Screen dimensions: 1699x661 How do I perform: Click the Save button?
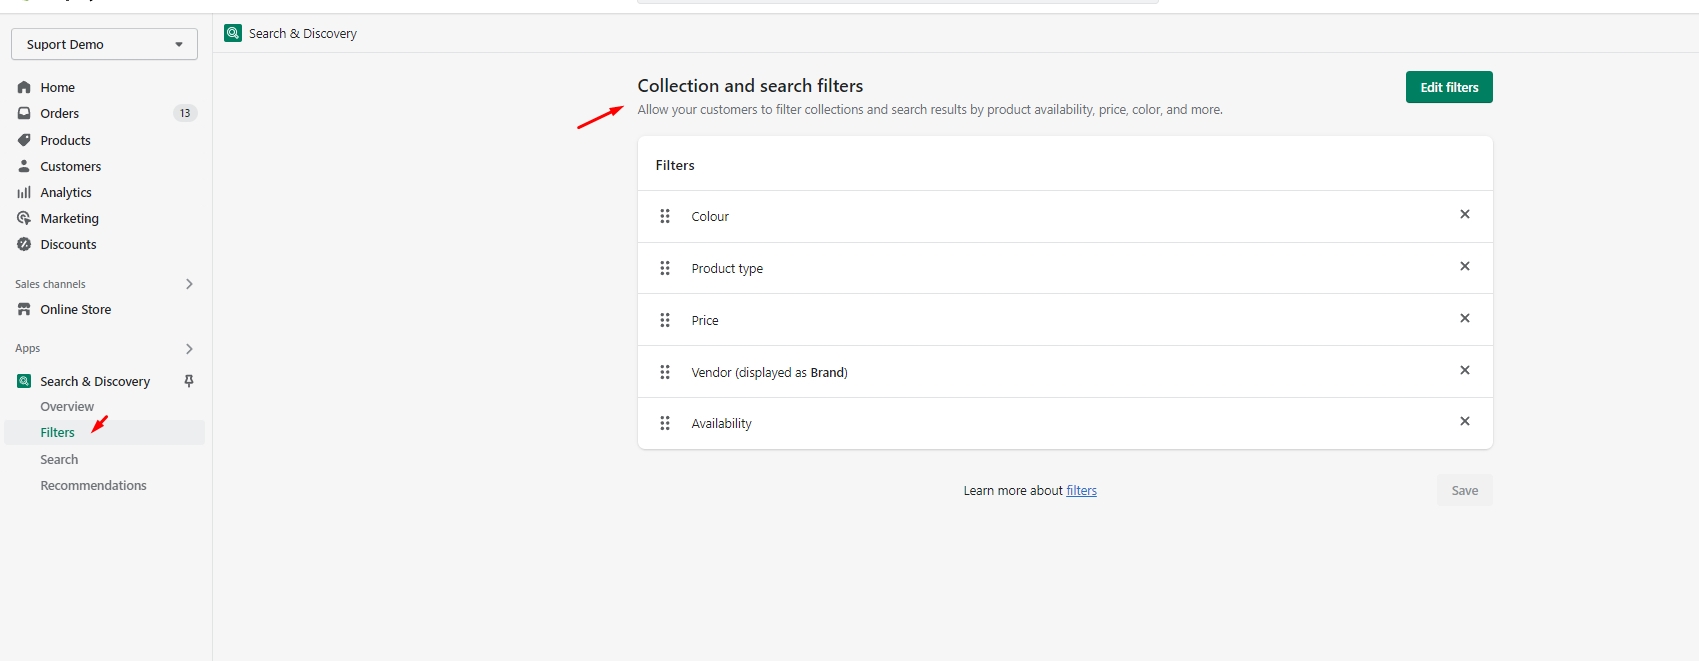[x=1464, y=490]
